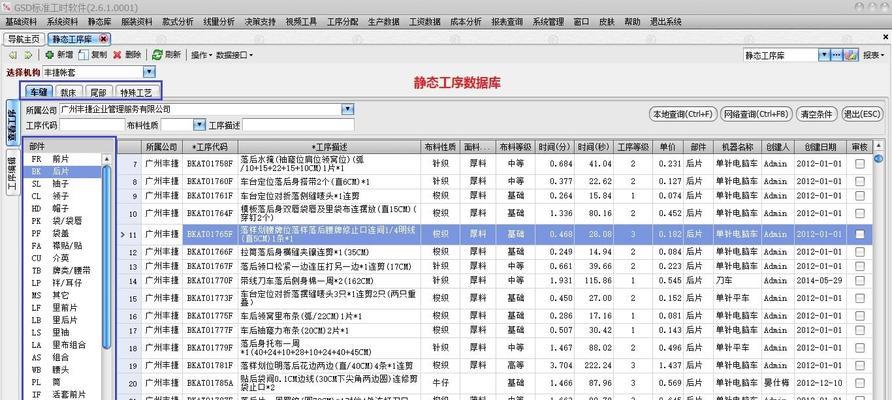
Task: Toggle 审核 checkbox for row BKAT01761F
Action: (x=860, y=196)
